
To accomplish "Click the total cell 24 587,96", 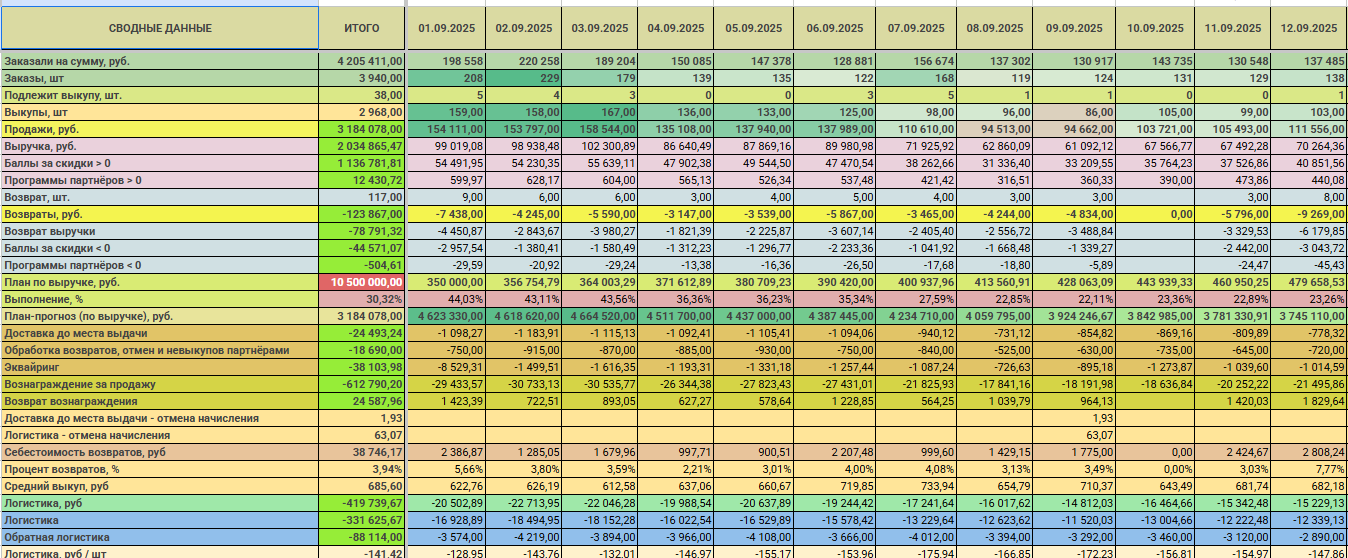I will [x=362, y=401].
